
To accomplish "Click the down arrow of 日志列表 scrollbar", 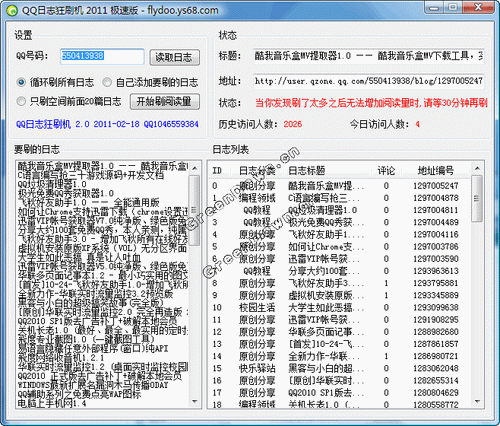I will pos(477,401).
